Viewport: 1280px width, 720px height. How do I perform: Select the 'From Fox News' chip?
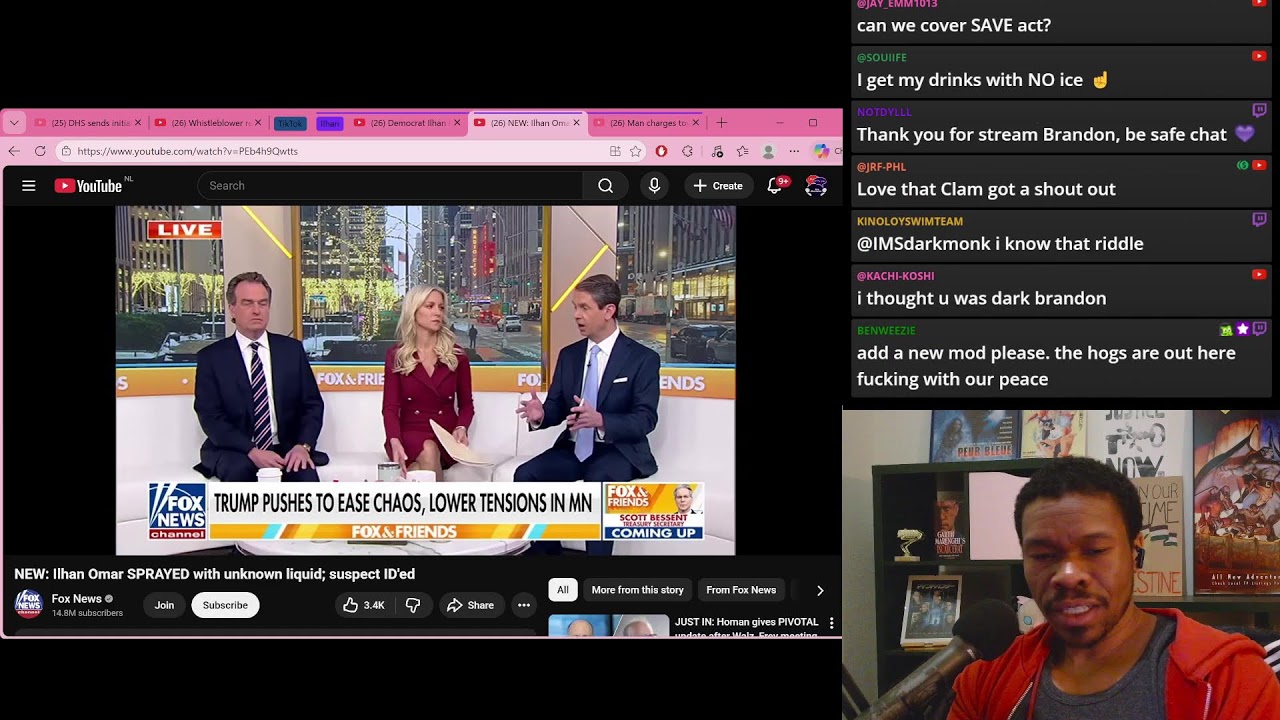[741, 590]
